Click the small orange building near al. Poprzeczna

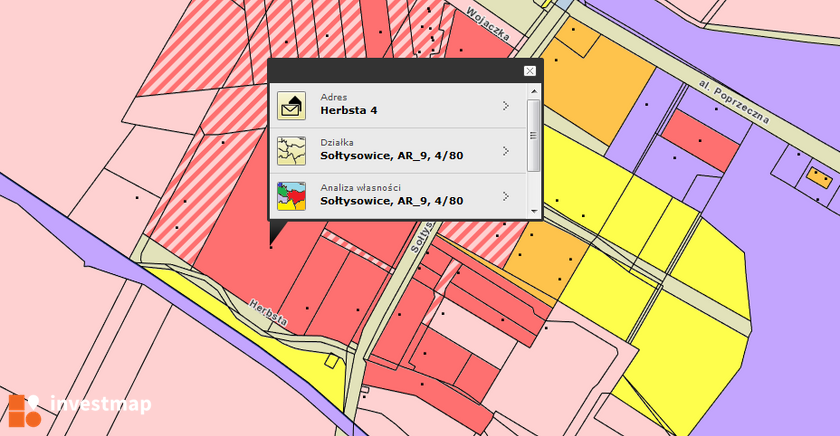pos(820,178)
